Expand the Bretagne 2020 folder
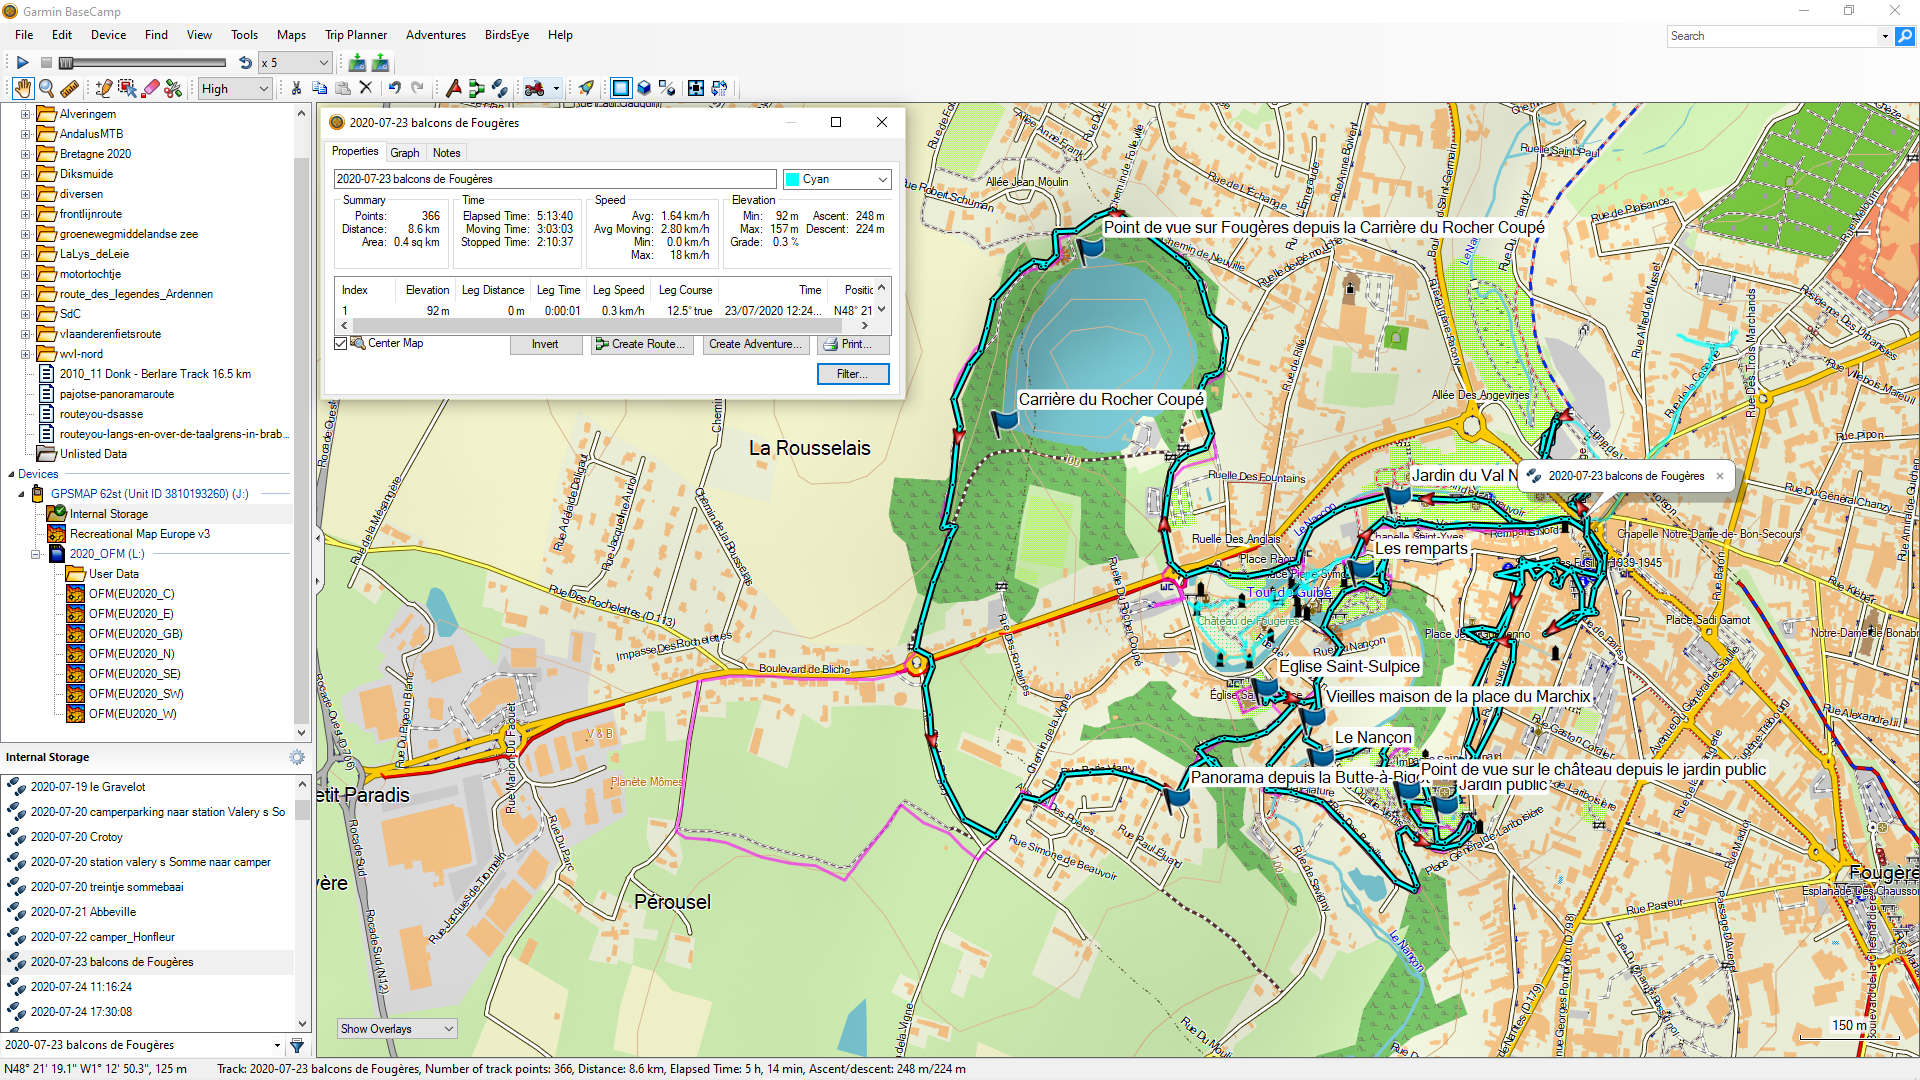This screenshot has height=1080, width=1920. tap(25, 154)
